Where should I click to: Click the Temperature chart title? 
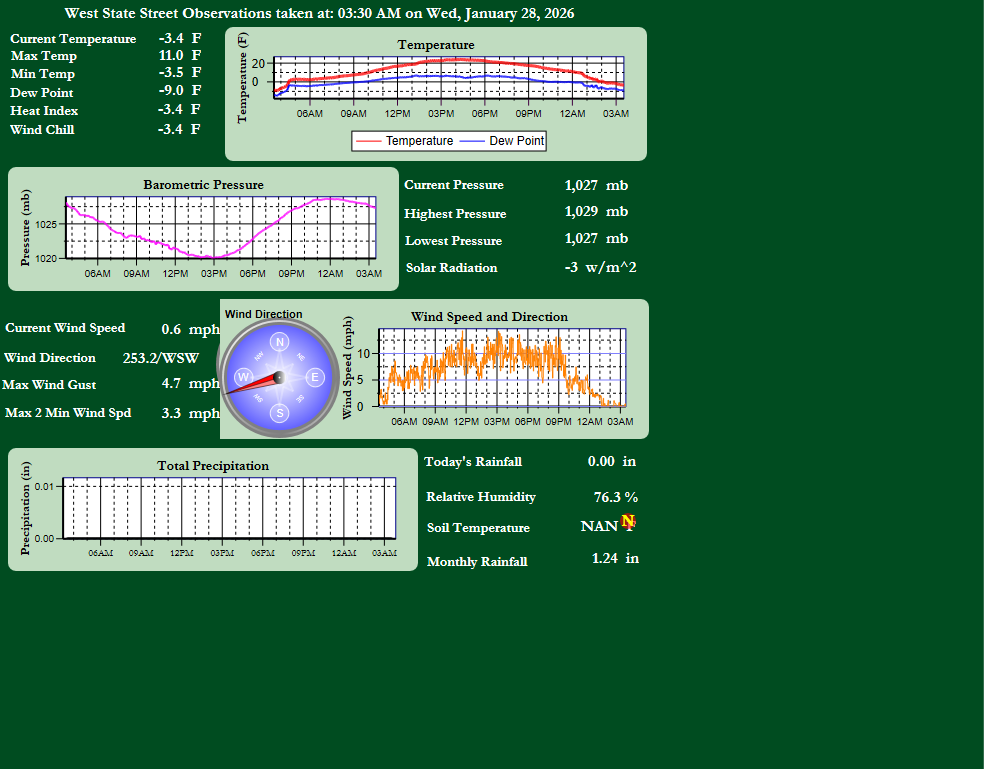click(x=436, y=45)
